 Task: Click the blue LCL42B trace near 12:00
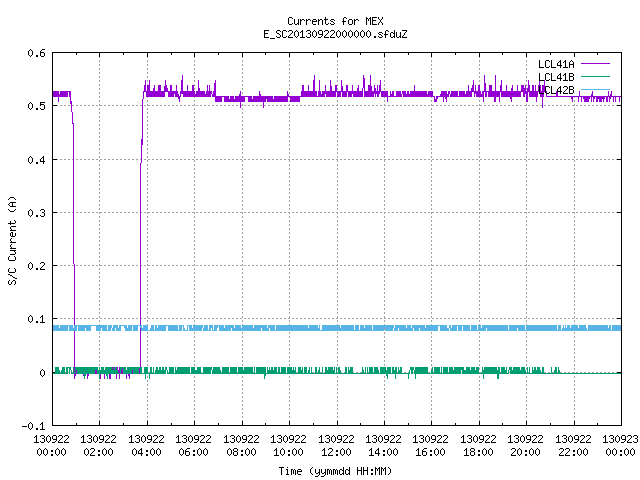point(337,328)
